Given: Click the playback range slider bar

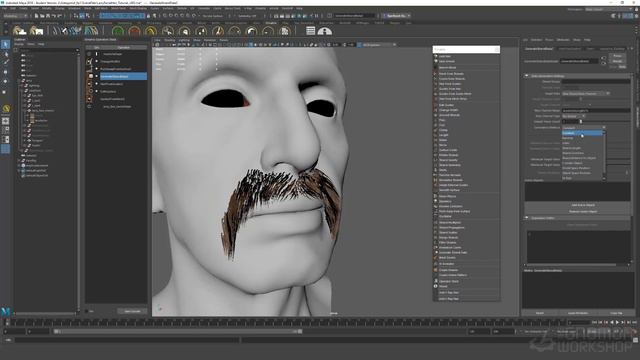Looking at the screenshot, I should tap(178, 332).
